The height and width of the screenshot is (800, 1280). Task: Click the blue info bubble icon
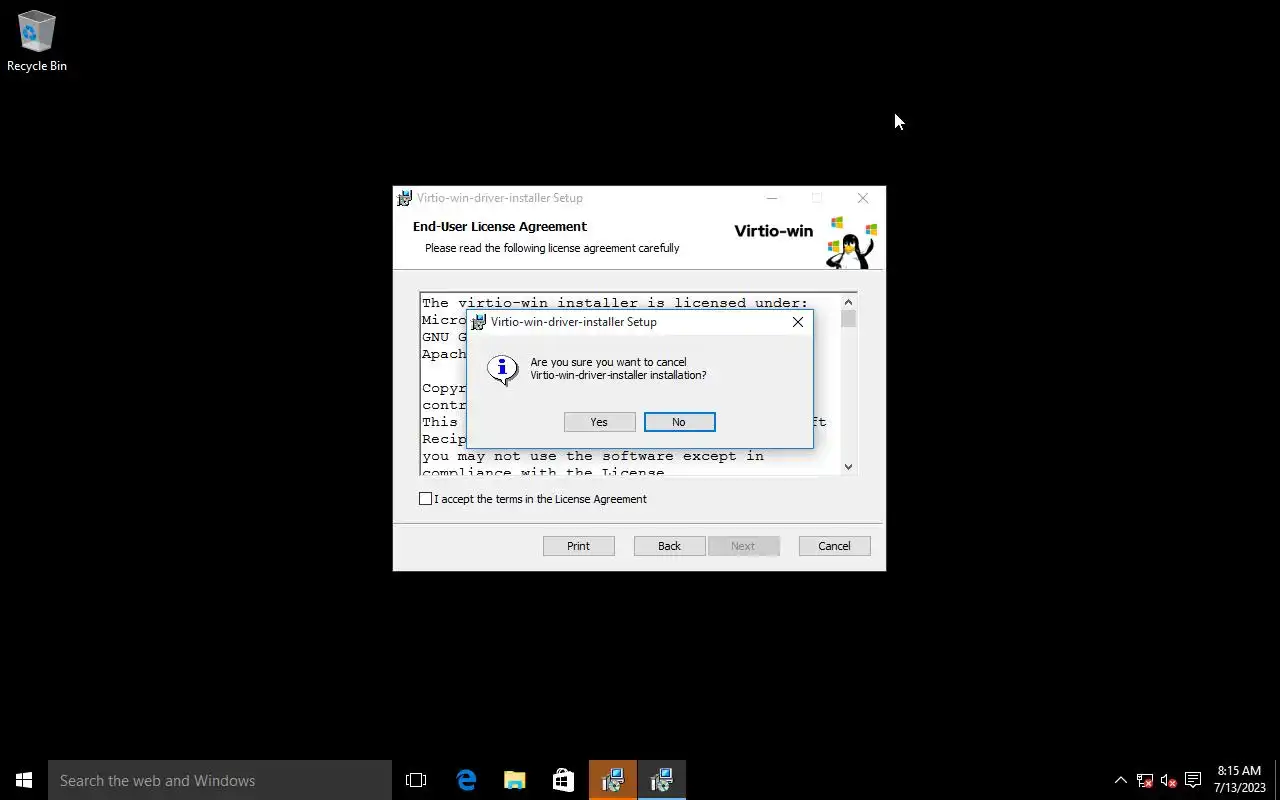(502, 369)
